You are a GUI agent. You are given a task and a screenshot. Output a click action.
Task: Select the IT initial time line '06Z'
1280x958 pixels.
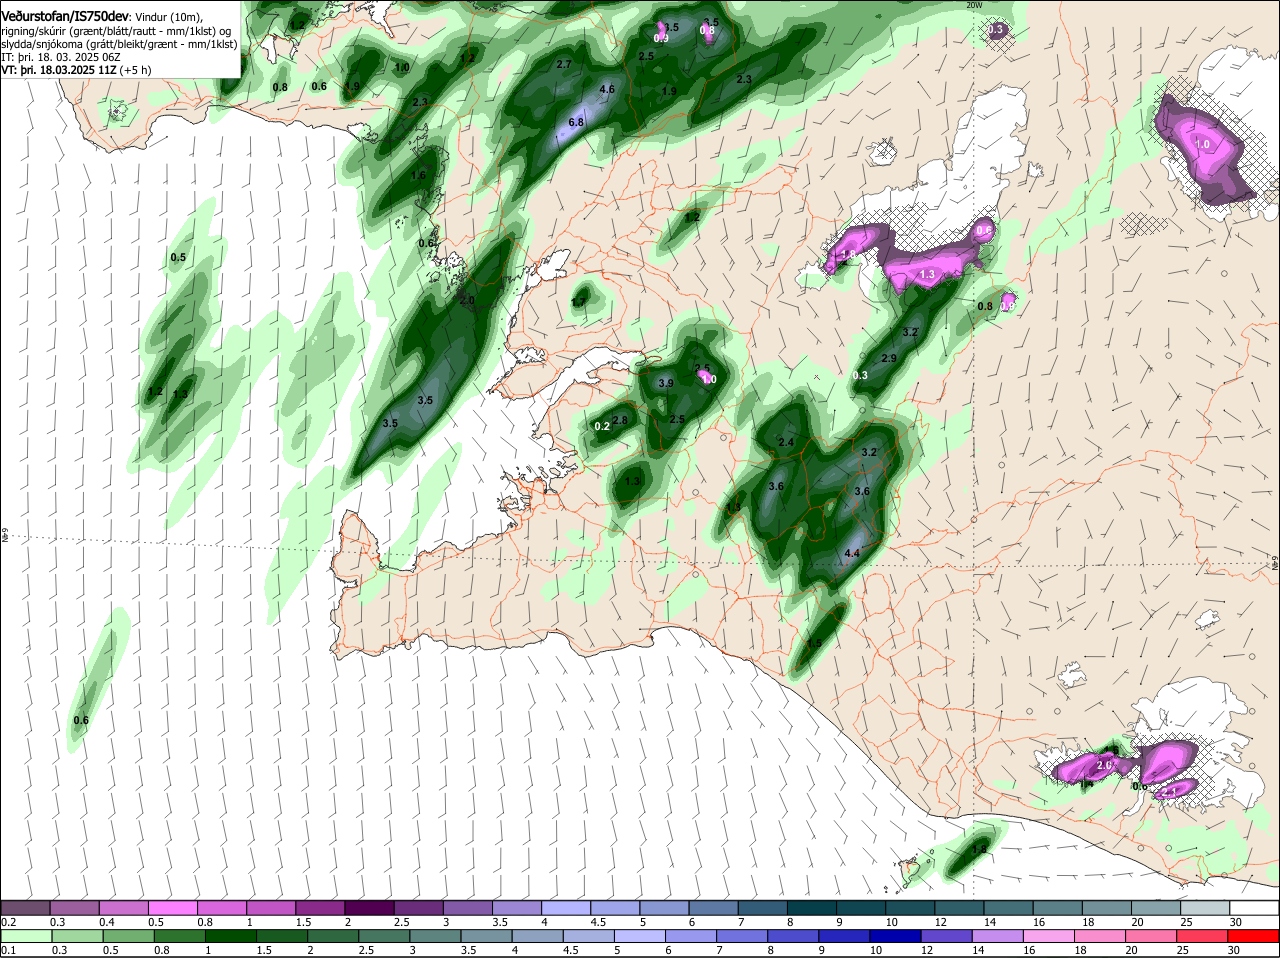(60, 57)
